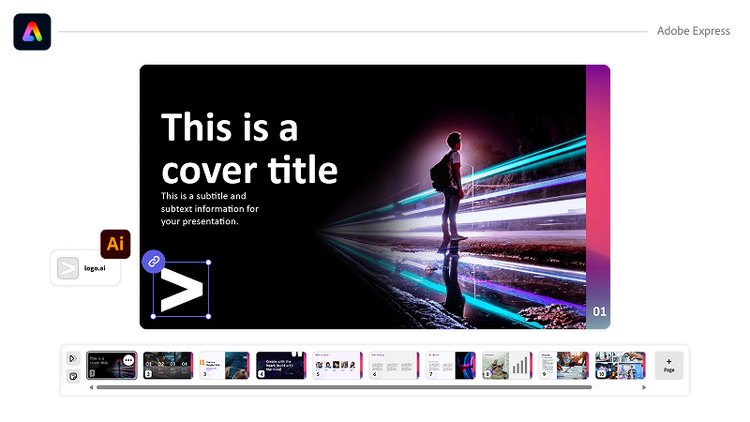Image resolution: width=750 pixels, height=422 pixels.
Task: Click the play presentation icon in filmstrip
Action: click(x=73, y=358)
